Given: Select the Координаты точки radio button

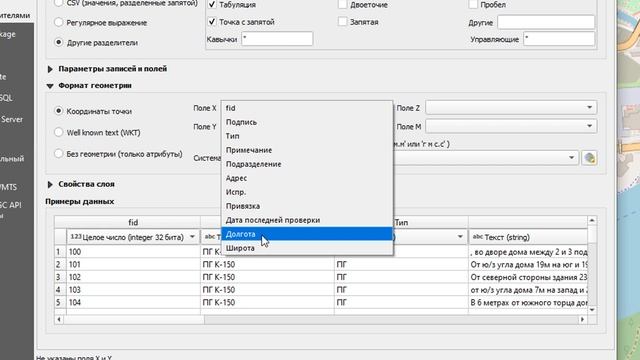Looking at the screenshot, I should [59, 111].
